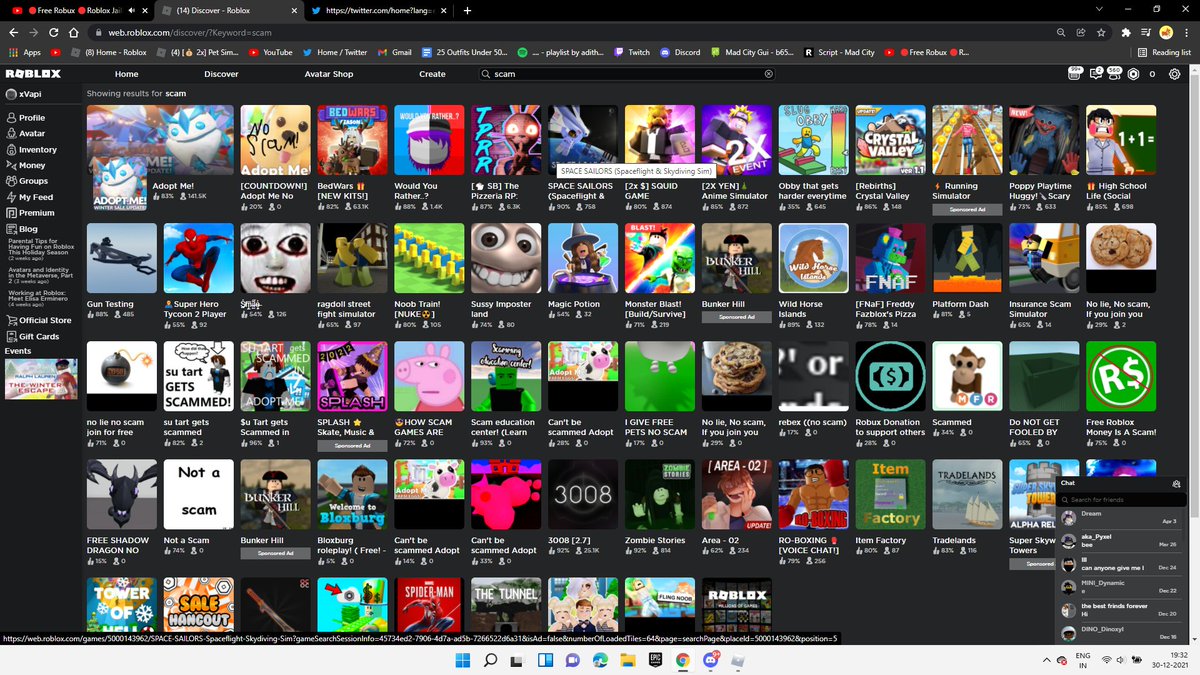Click the search magnifier icon in Roblox header
This screenshot has height=675, width=1200.
pyautogui.click(x=486, y=74)
